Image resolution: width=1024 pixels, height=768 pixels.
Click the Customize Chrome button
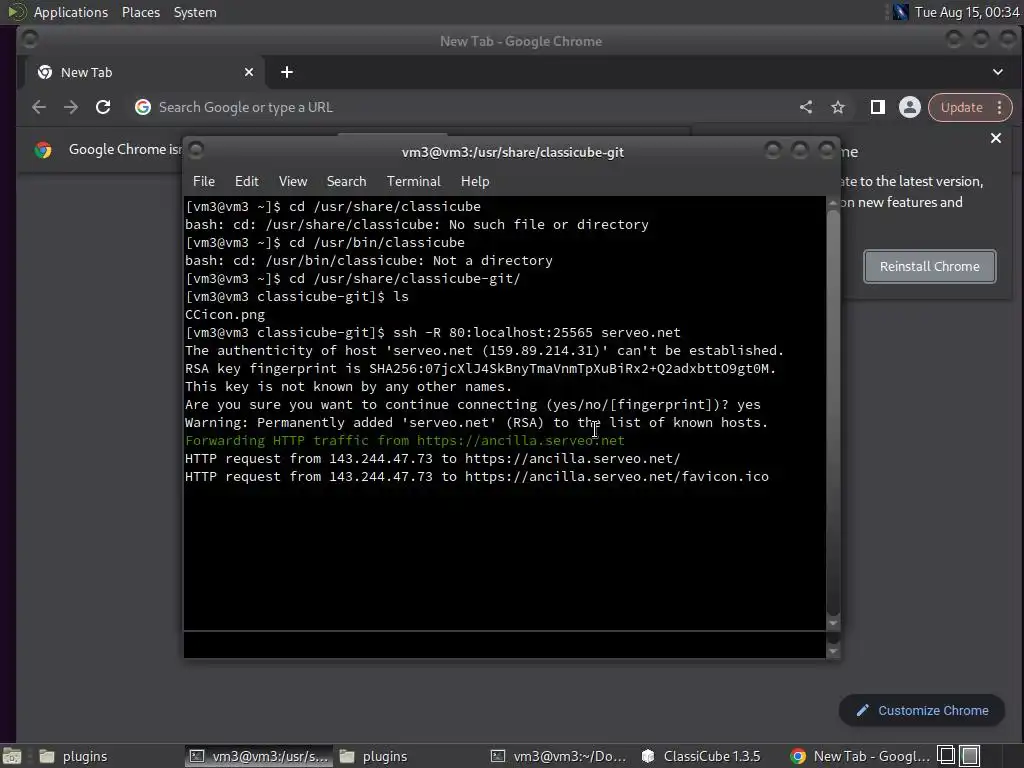(x=922, y=711)
